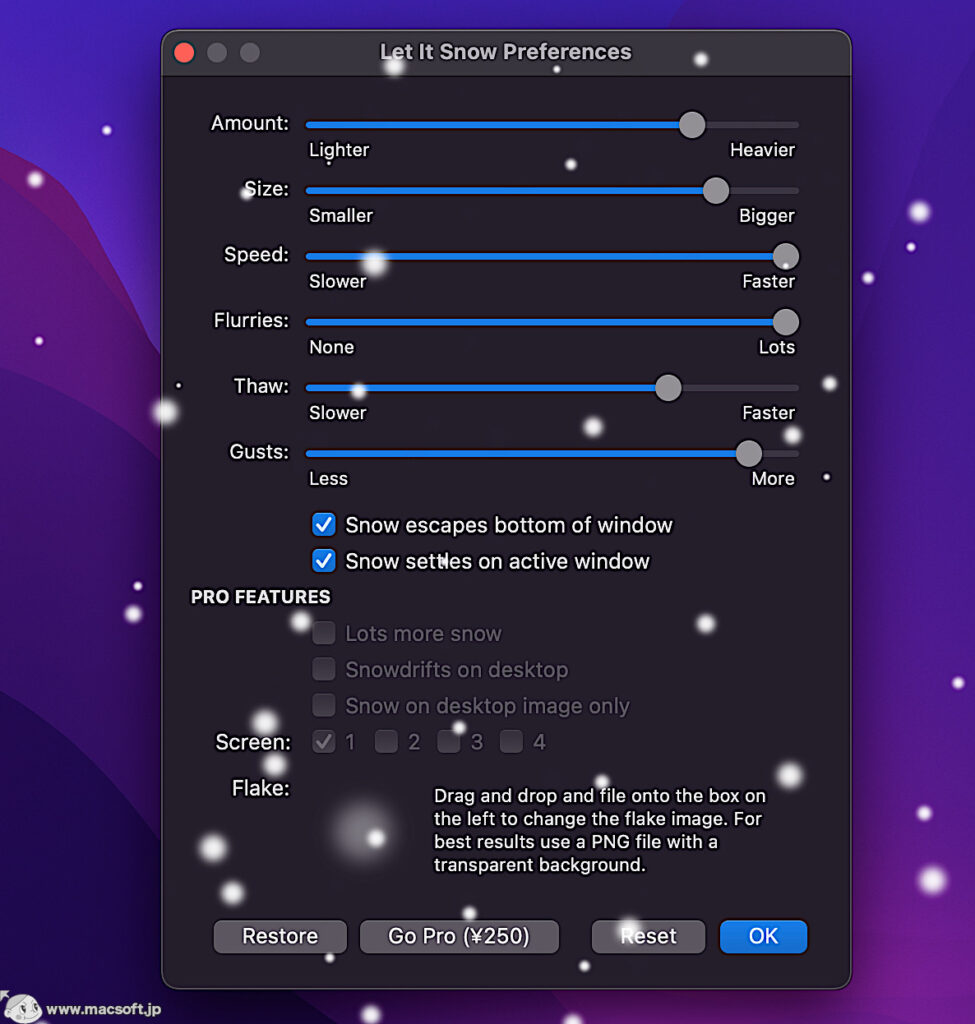Toggle the Screen 4 checkbox
975x1024 pixels.
pyautogui.click(x=511, y=742)
